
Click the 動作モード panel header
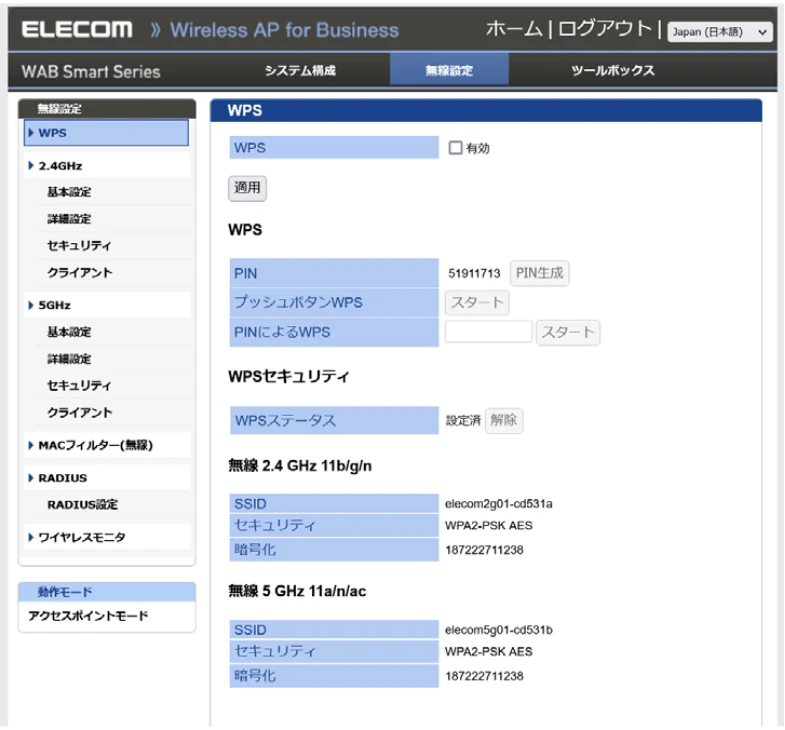(x=107, y=592)
